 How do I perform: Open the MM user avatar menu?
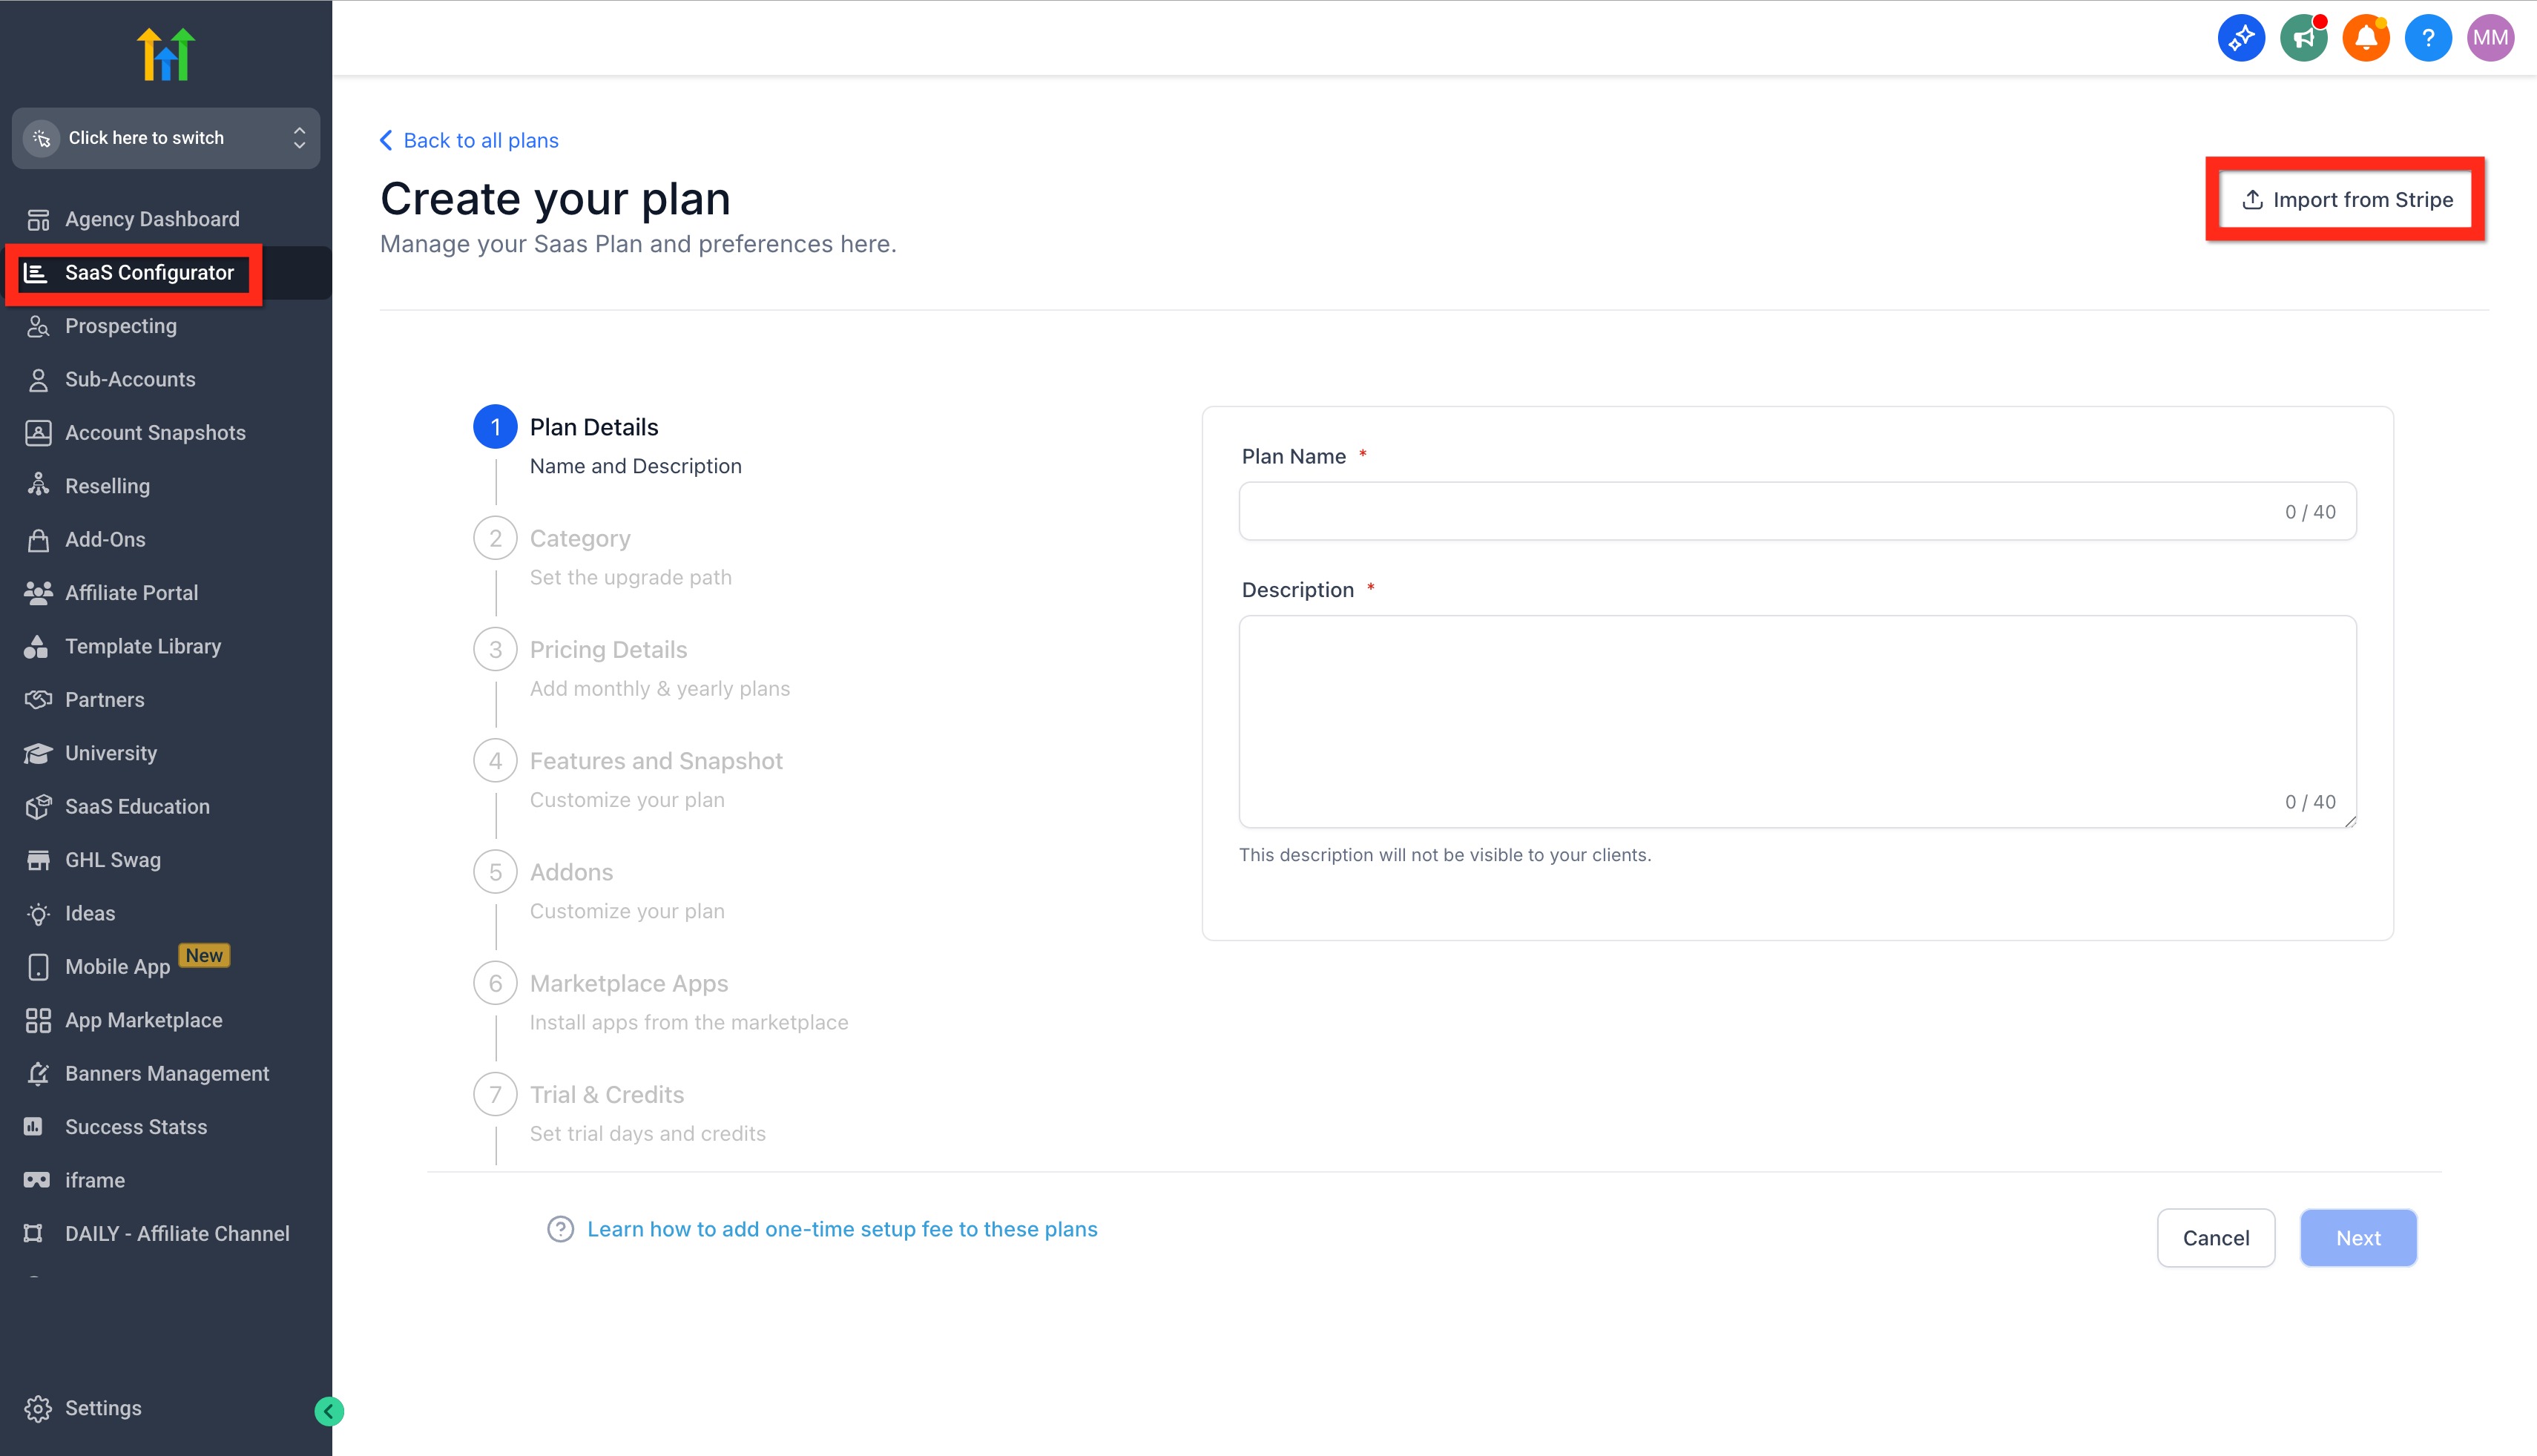[2489, 38]
